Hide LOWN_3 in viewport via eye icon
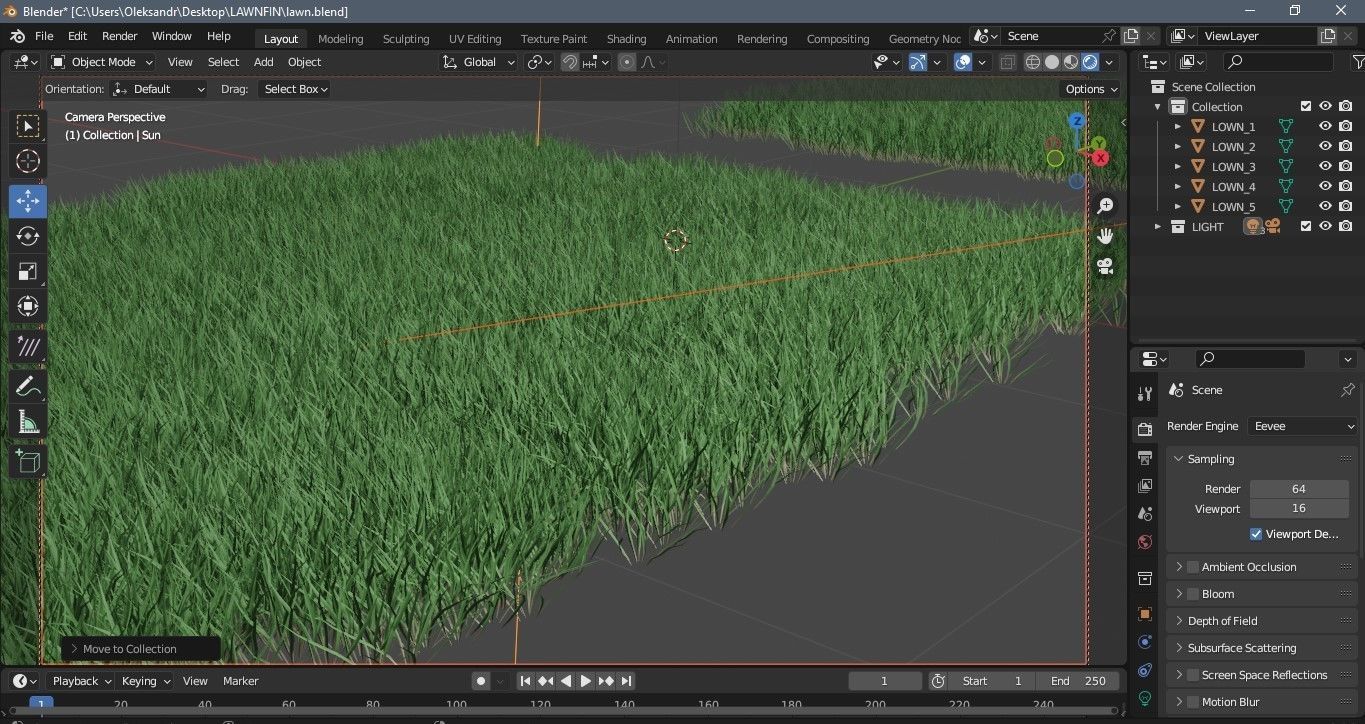 1325,167
